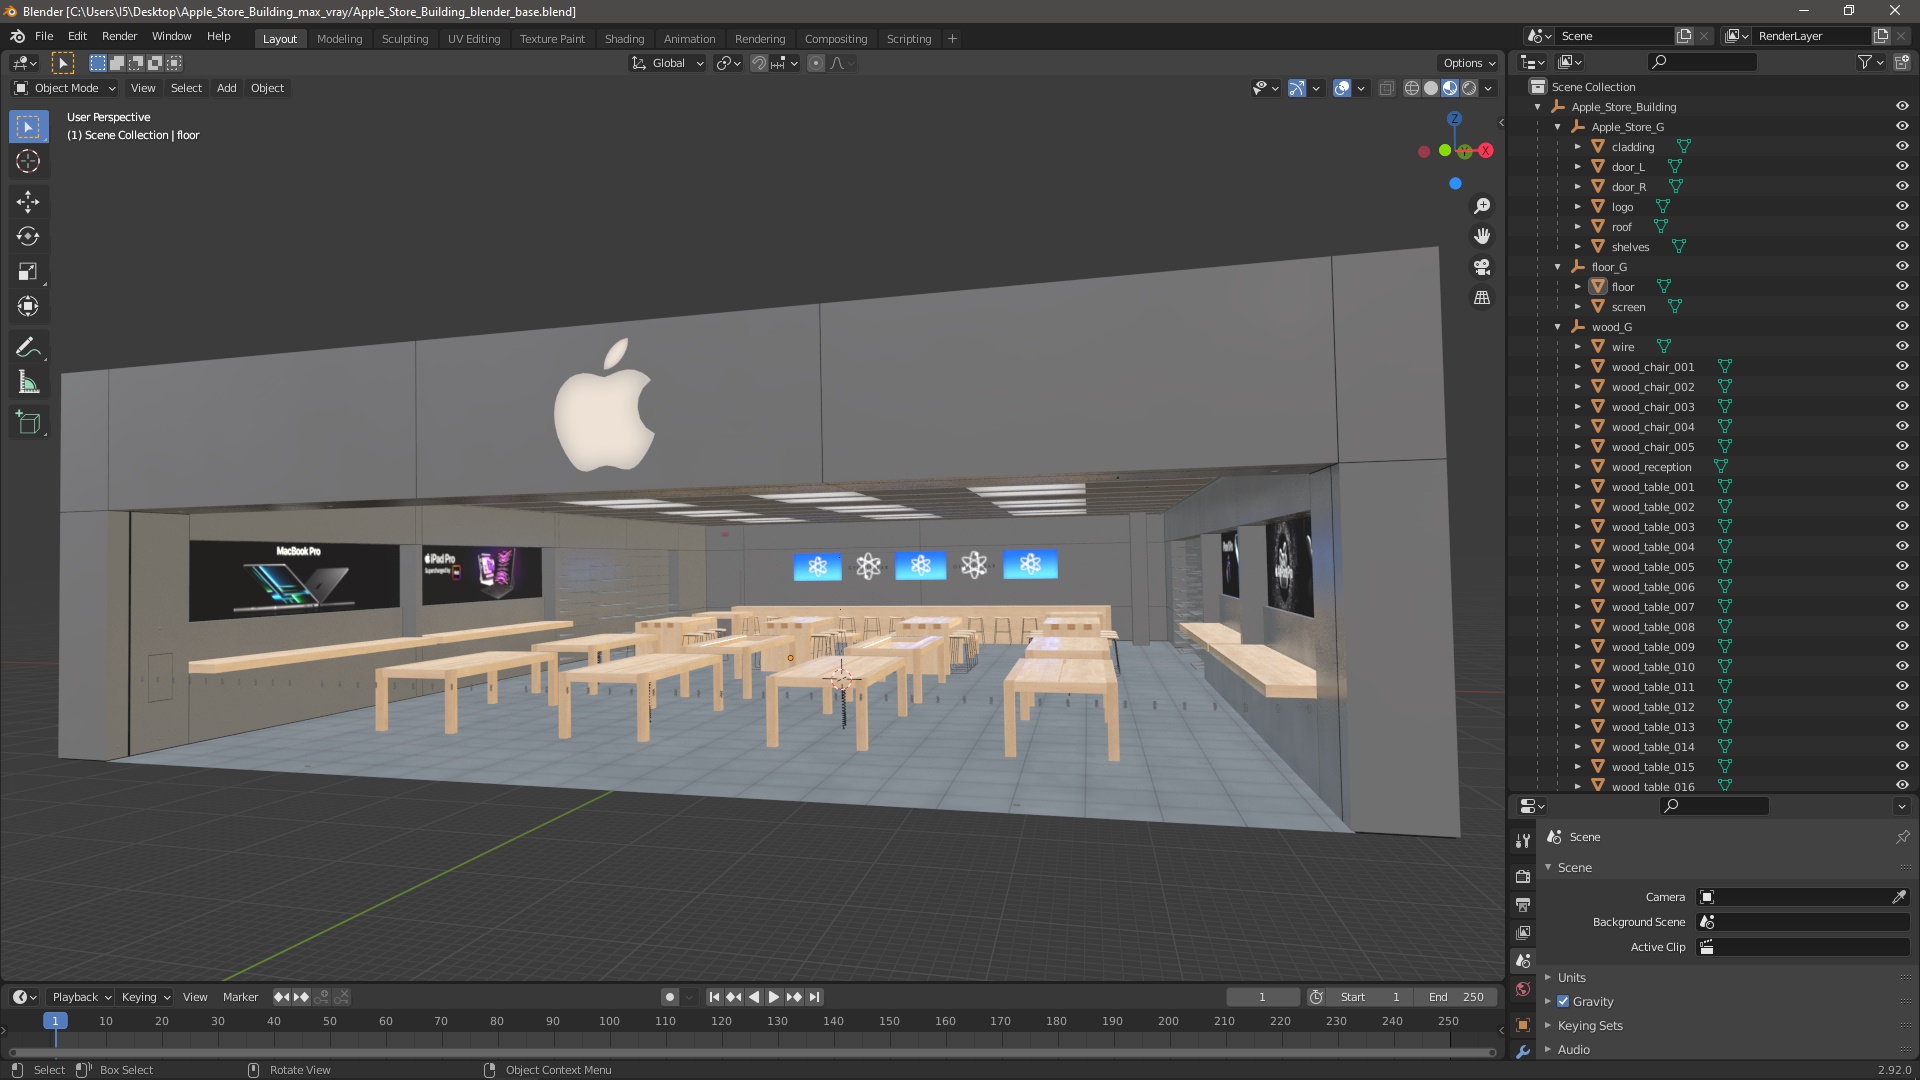Click the timeline frame 1 playhead
Image resolution: width=1920 pixels, height=1080 pixels.
(x=55, y=1021)
